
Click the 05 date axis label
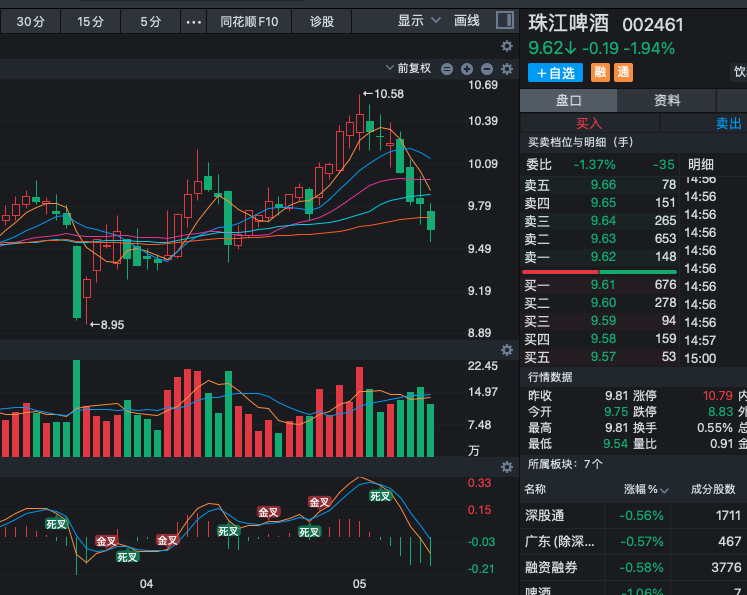tap(360, 584)
